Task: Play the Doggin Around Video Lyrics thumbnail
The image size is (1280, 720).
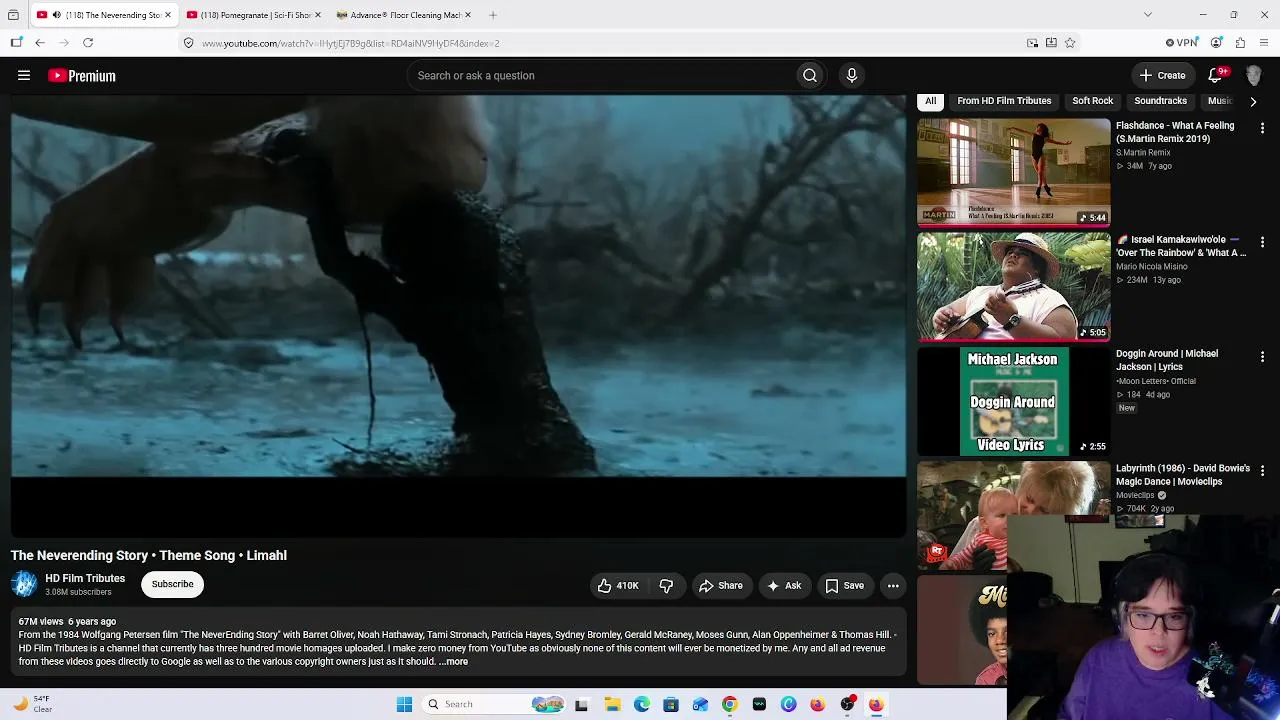Action: click(x=1014, y=401)
